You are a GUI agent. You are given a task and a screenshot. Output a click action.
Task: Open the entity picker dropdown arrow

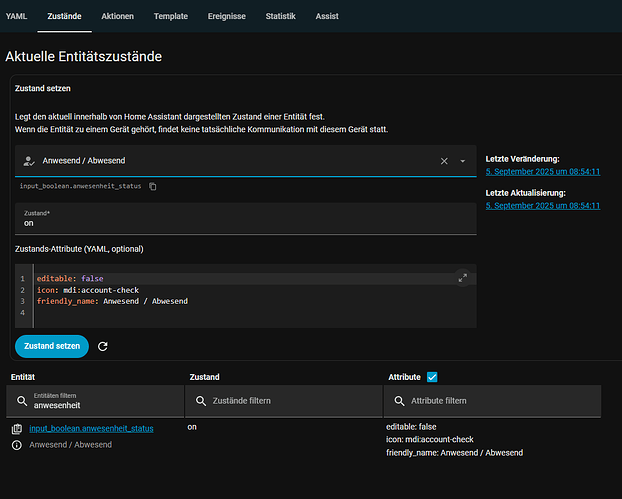point(463,161)
